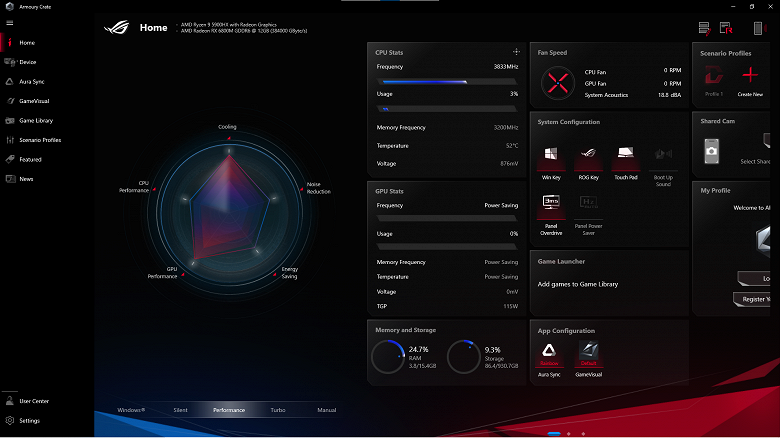Click the GameVisual app configuration icon
This screenshot has height=438, width=780.
pyautogui.click(x=588, y=352)
